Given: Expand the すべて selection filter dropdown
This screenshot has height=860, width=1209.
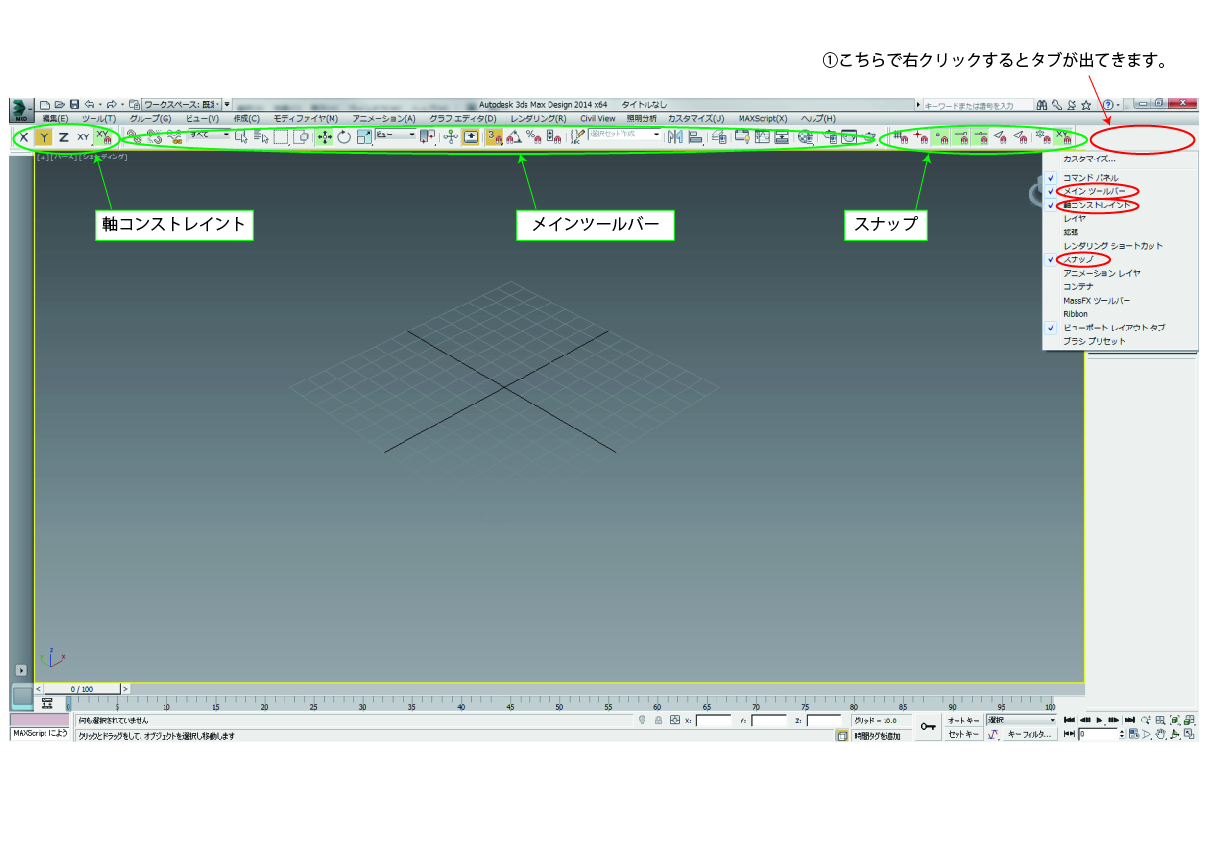Looking at the screenshot, I should (x=210, y=134).
